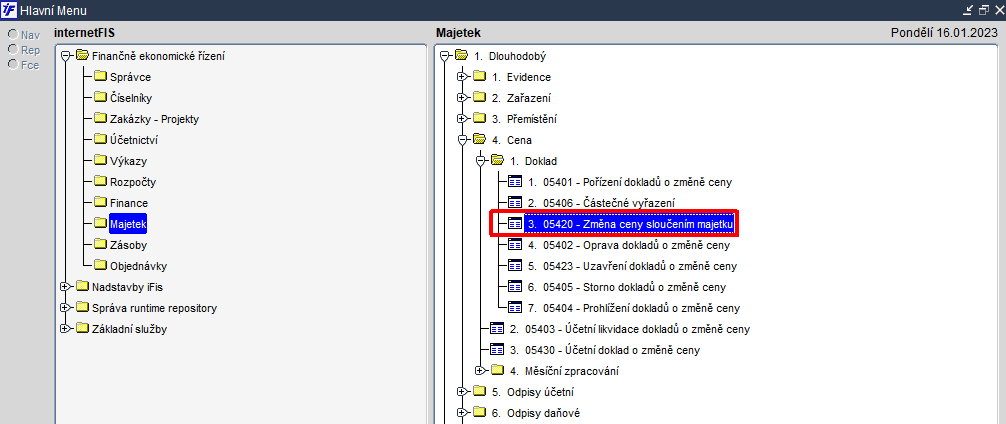Select Správa runtime repository tree label
1006x424 pixels.
point(155,308)
